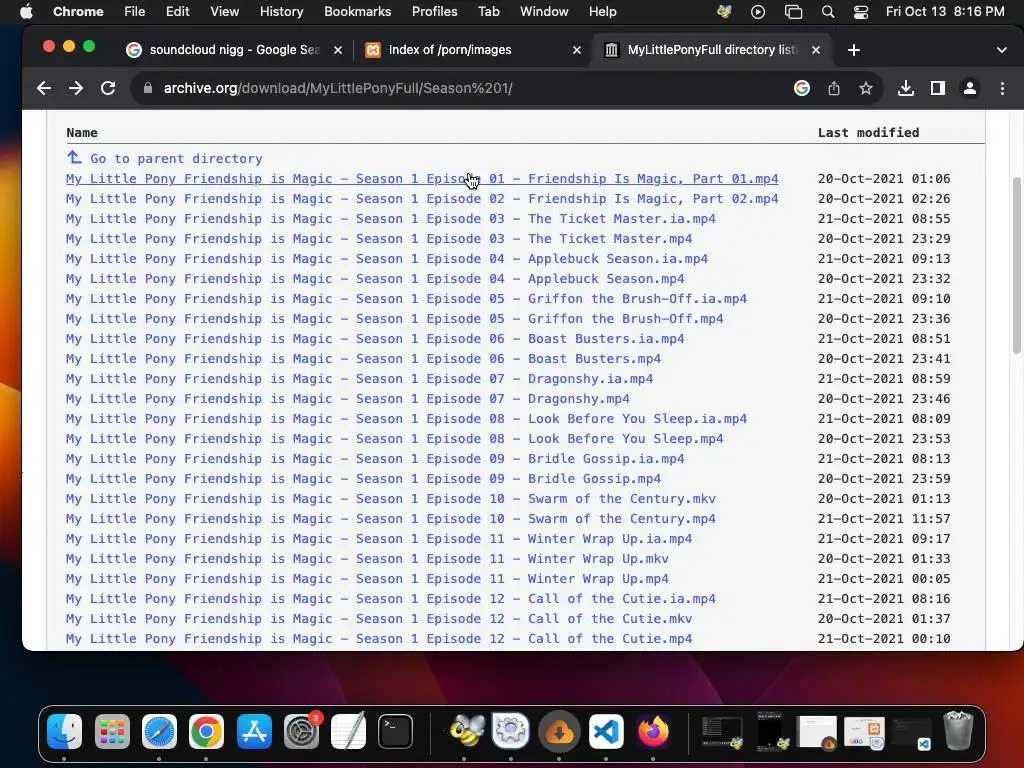This screenshot has height=768, width=1024.
Task: Open System Settings from the dock
Action: (301, 731)
